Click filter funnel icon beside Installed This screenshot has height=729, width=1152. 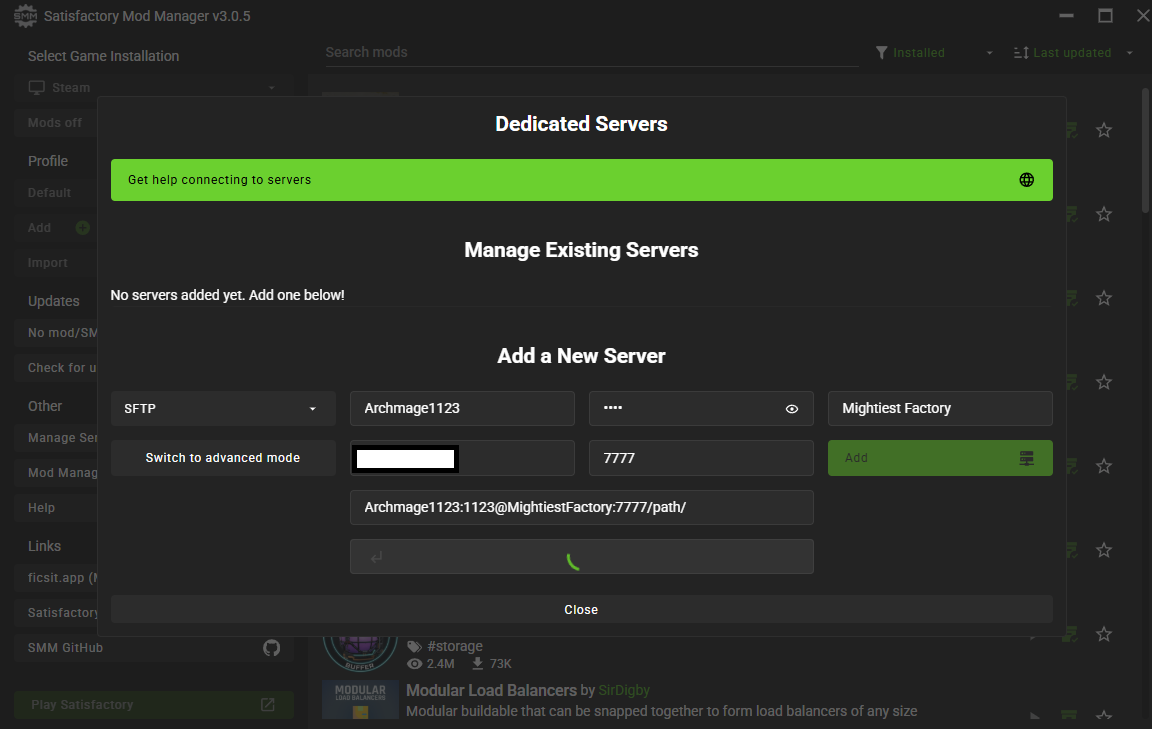(x=882, y=53)
